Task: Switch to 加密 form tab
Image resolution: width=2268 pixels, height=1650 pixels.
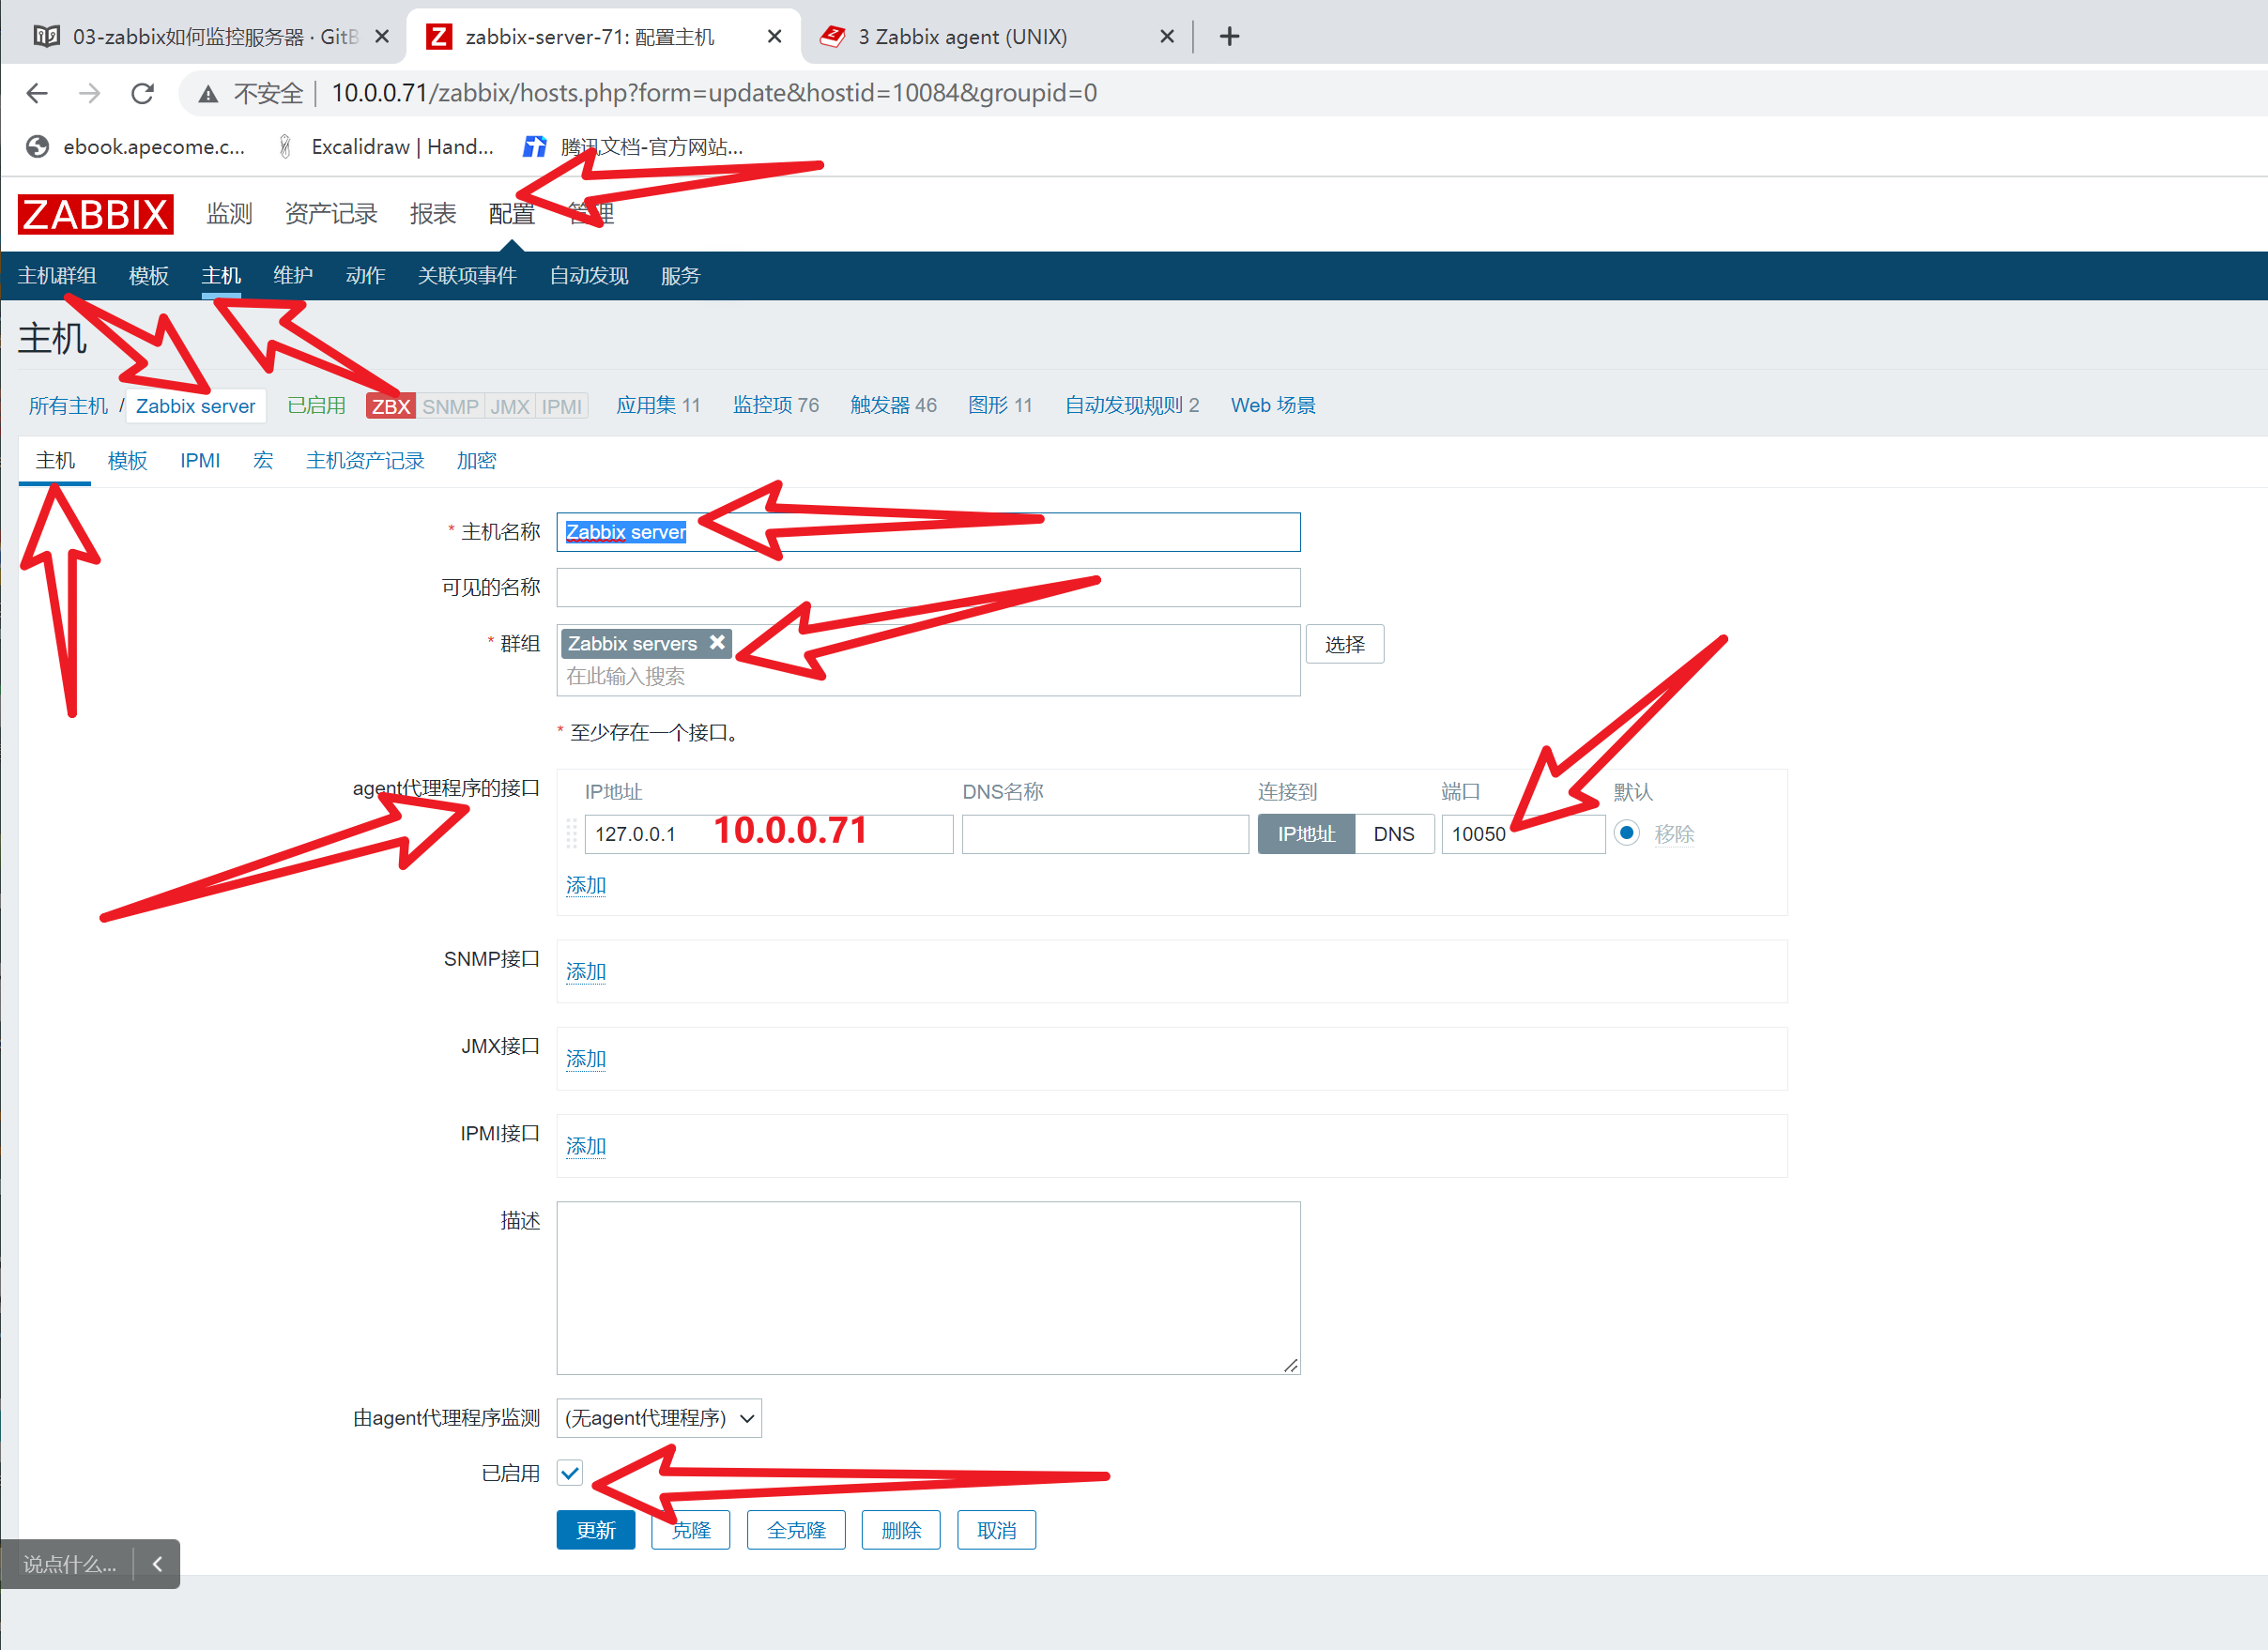Action: tap(476, 461)
